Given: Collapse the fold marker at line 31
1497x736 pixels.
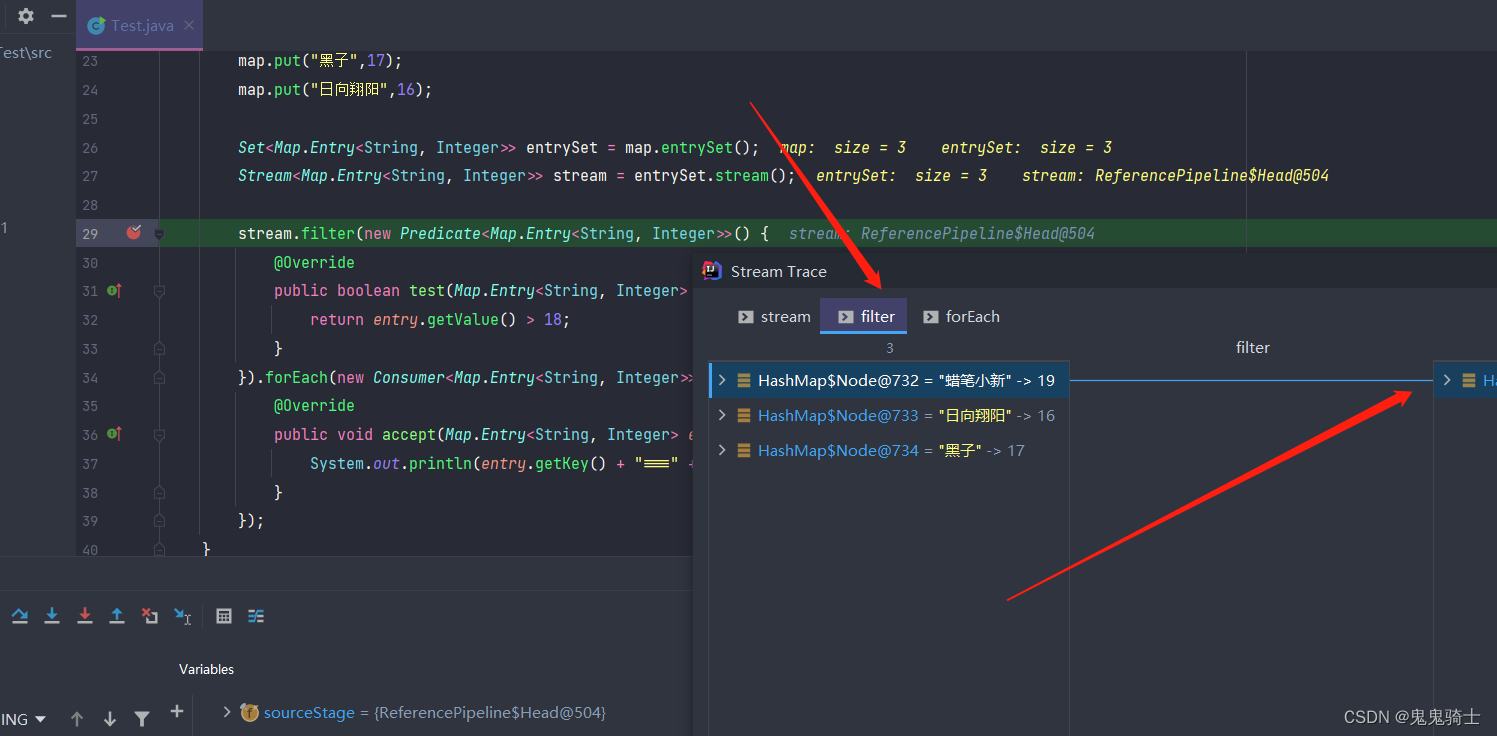Looking at the screenshot, I should (159, 291).
